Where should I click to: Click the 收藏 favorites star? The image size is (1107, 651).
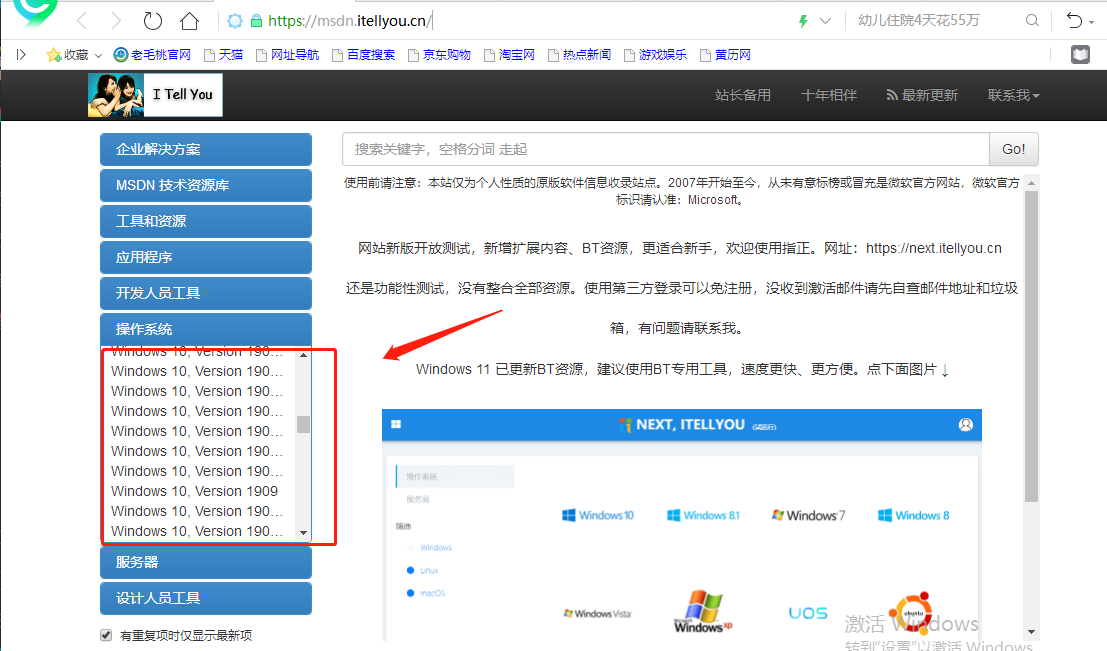pyautogui.click(x=54, y=54)
